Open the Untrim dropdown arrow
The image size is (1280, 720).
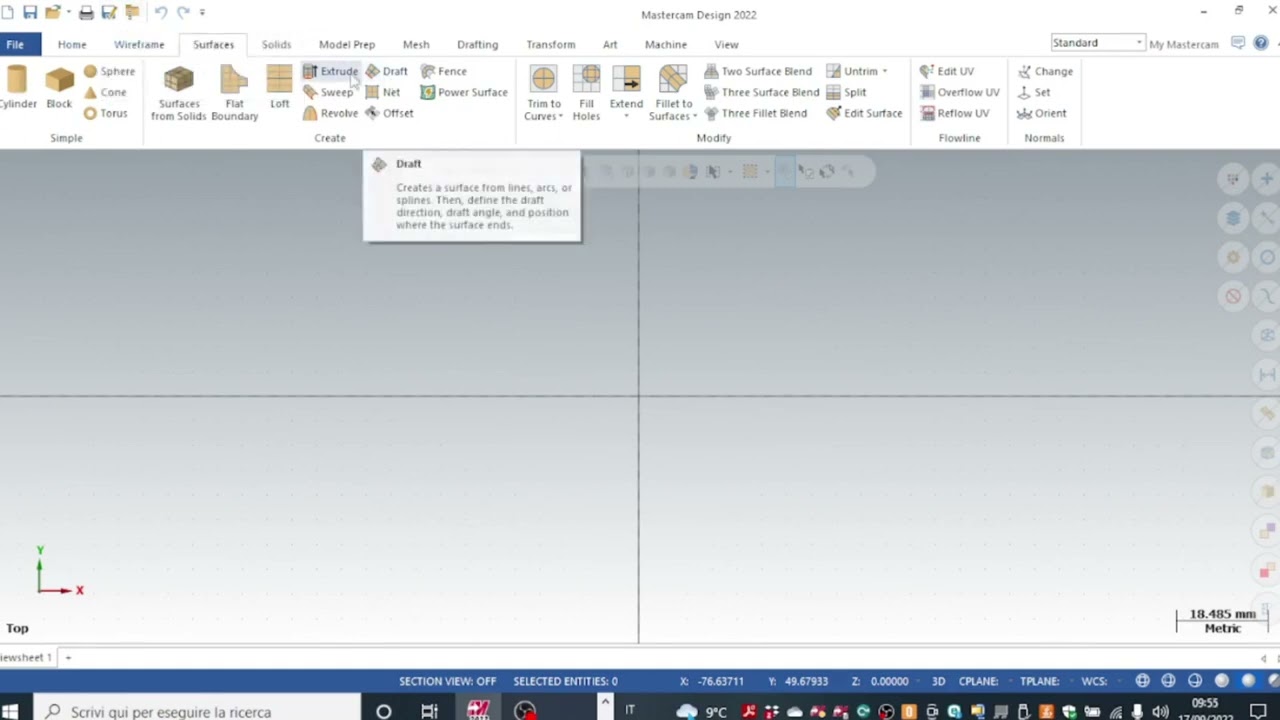[884, 71]
